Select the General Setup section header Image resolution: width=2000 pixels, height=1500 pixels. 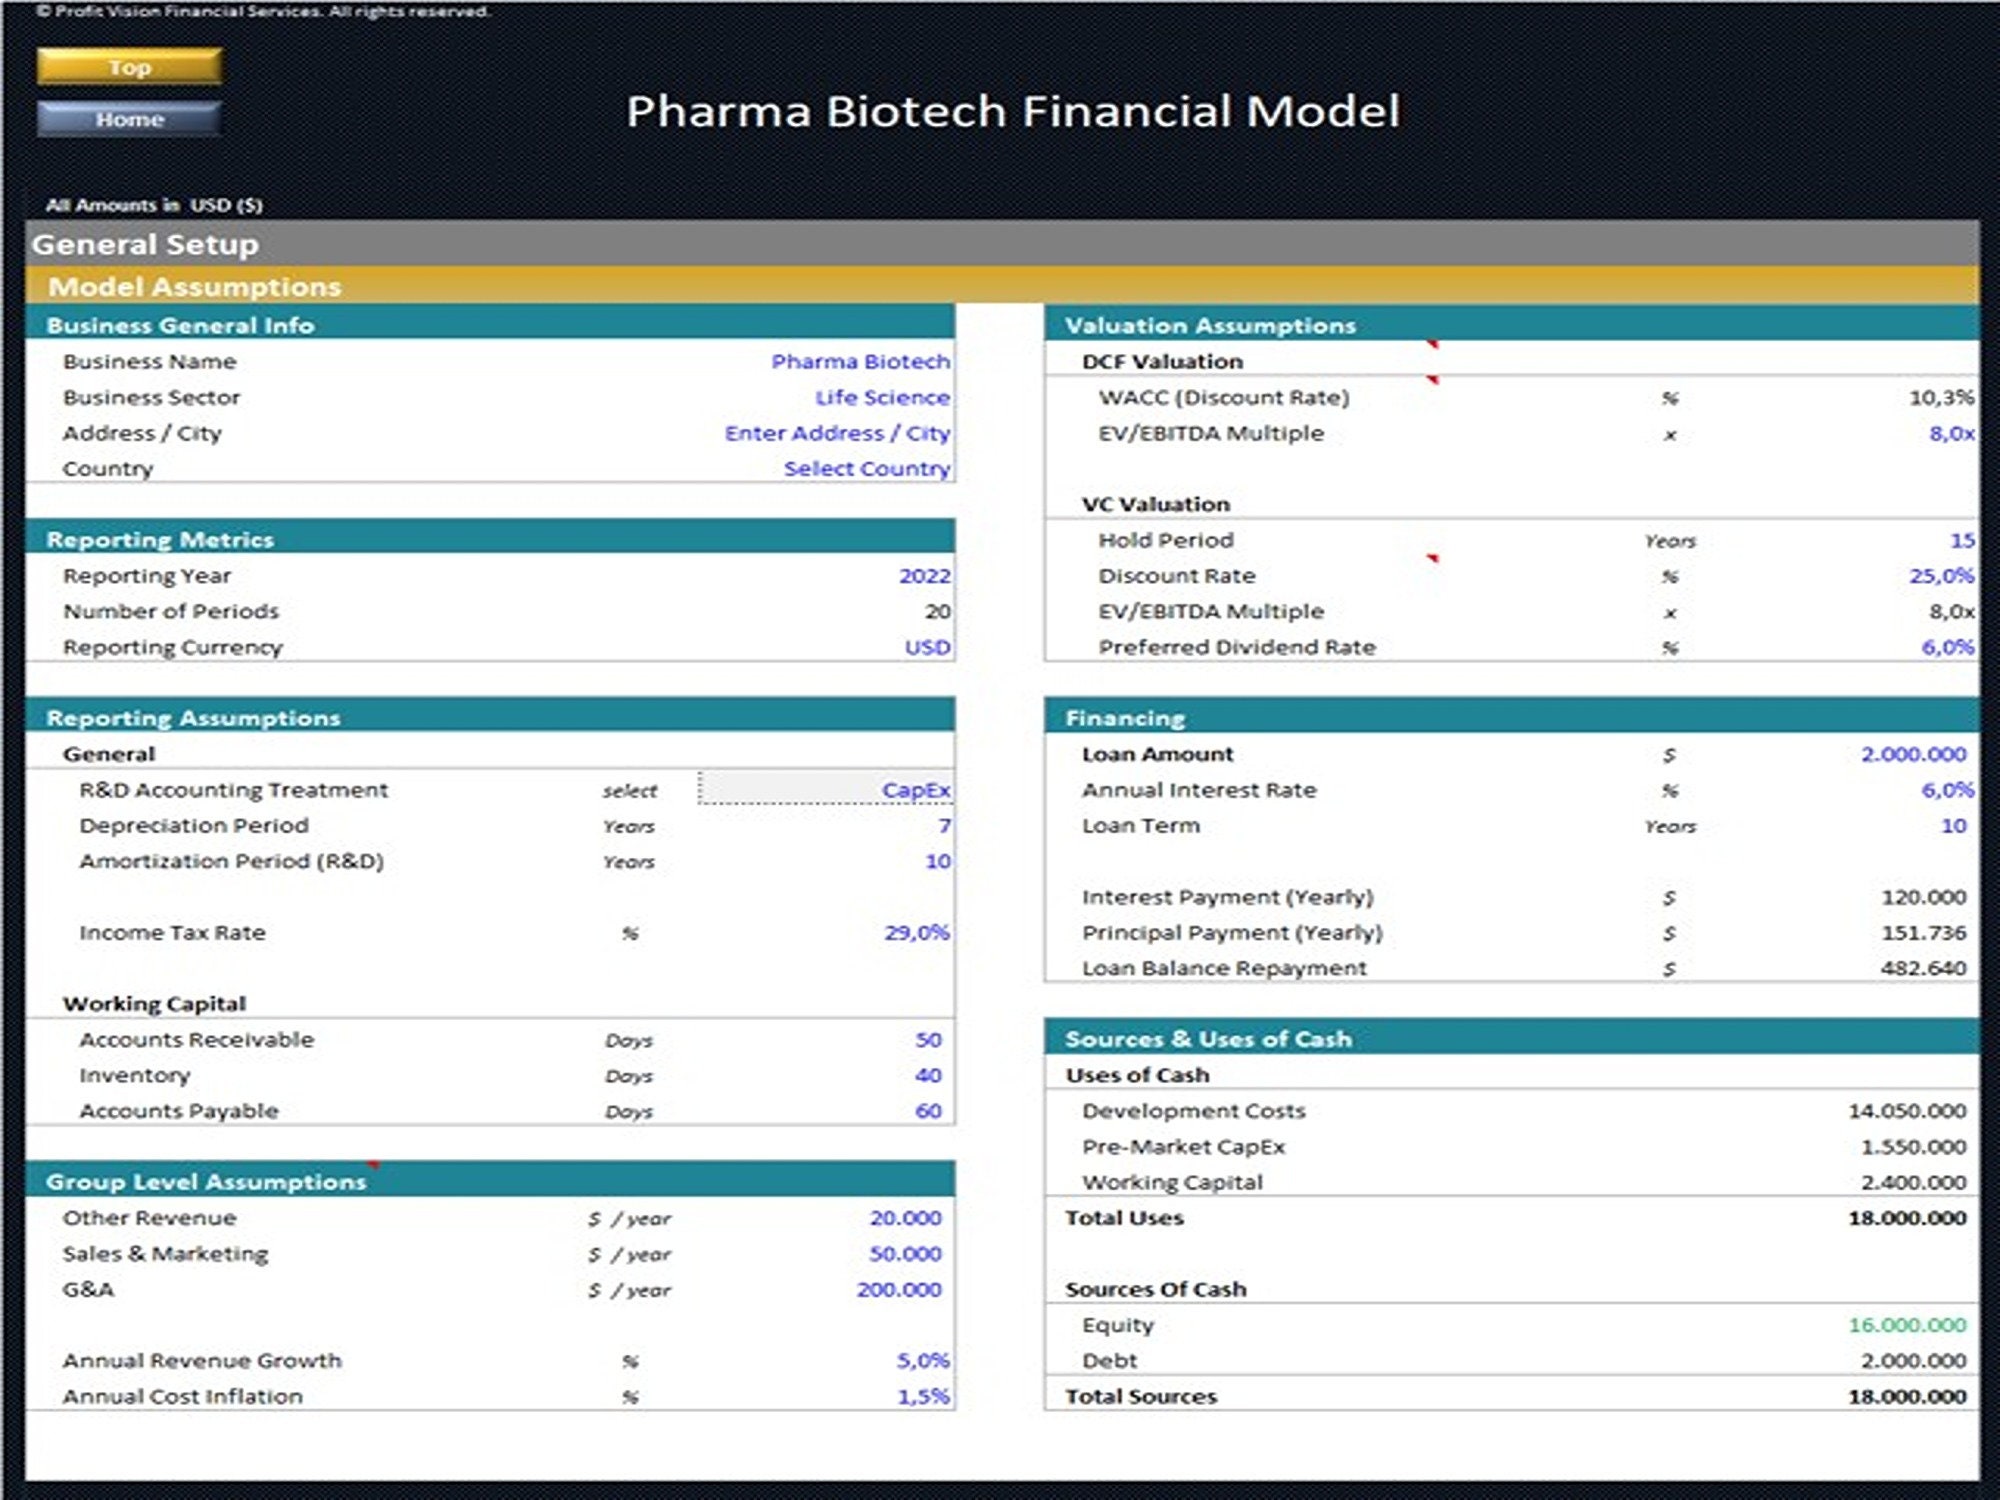coord(146,244)
